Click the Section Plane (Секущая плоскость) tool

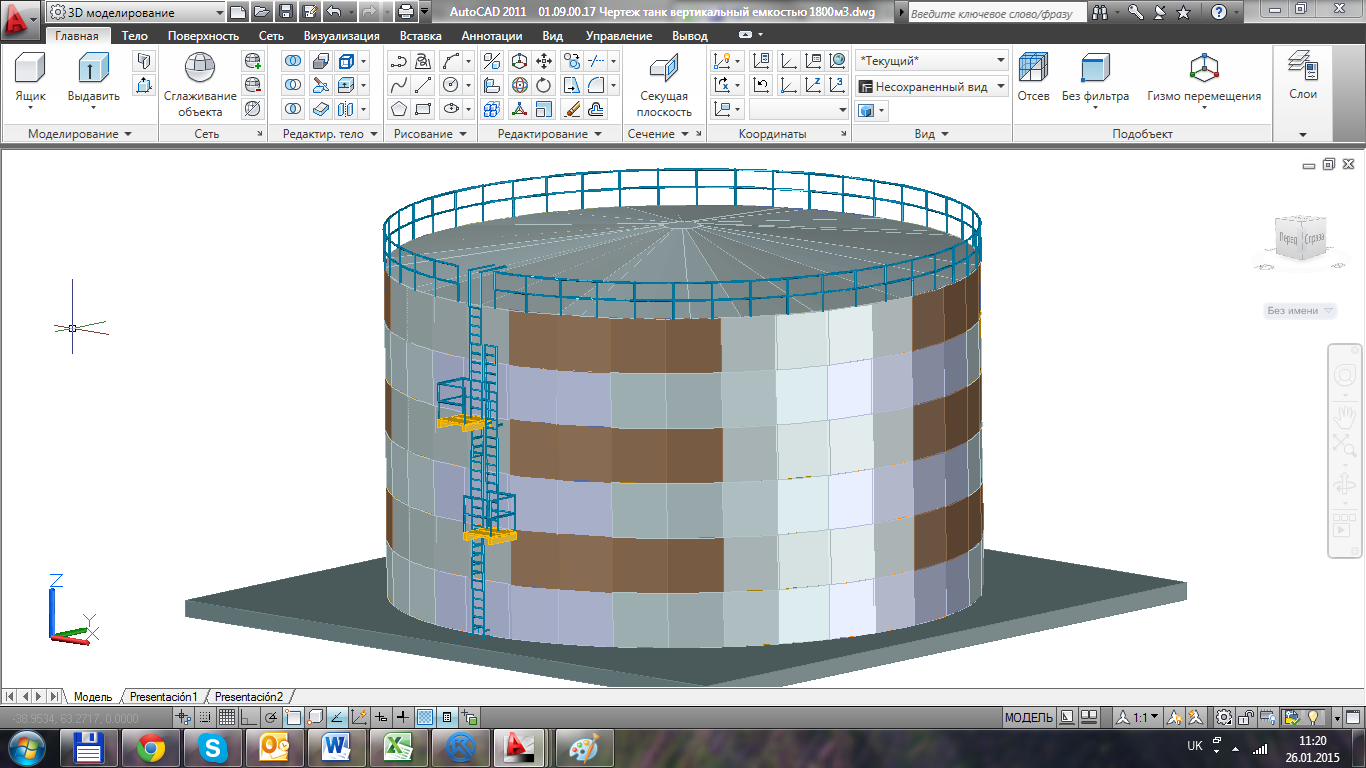(664, 85)
